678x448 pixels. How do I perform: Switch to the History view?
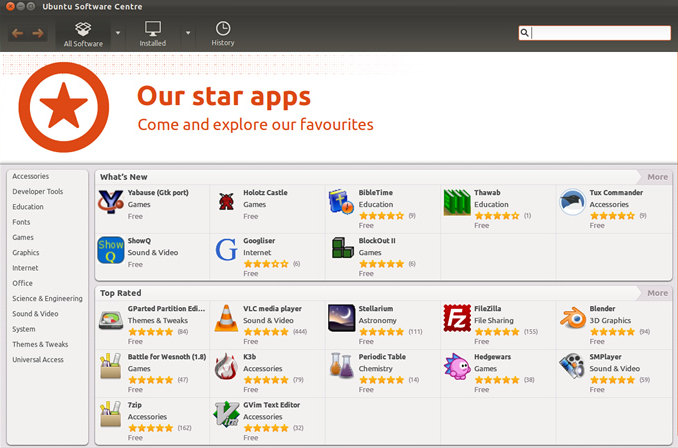[x=223, y=34]
